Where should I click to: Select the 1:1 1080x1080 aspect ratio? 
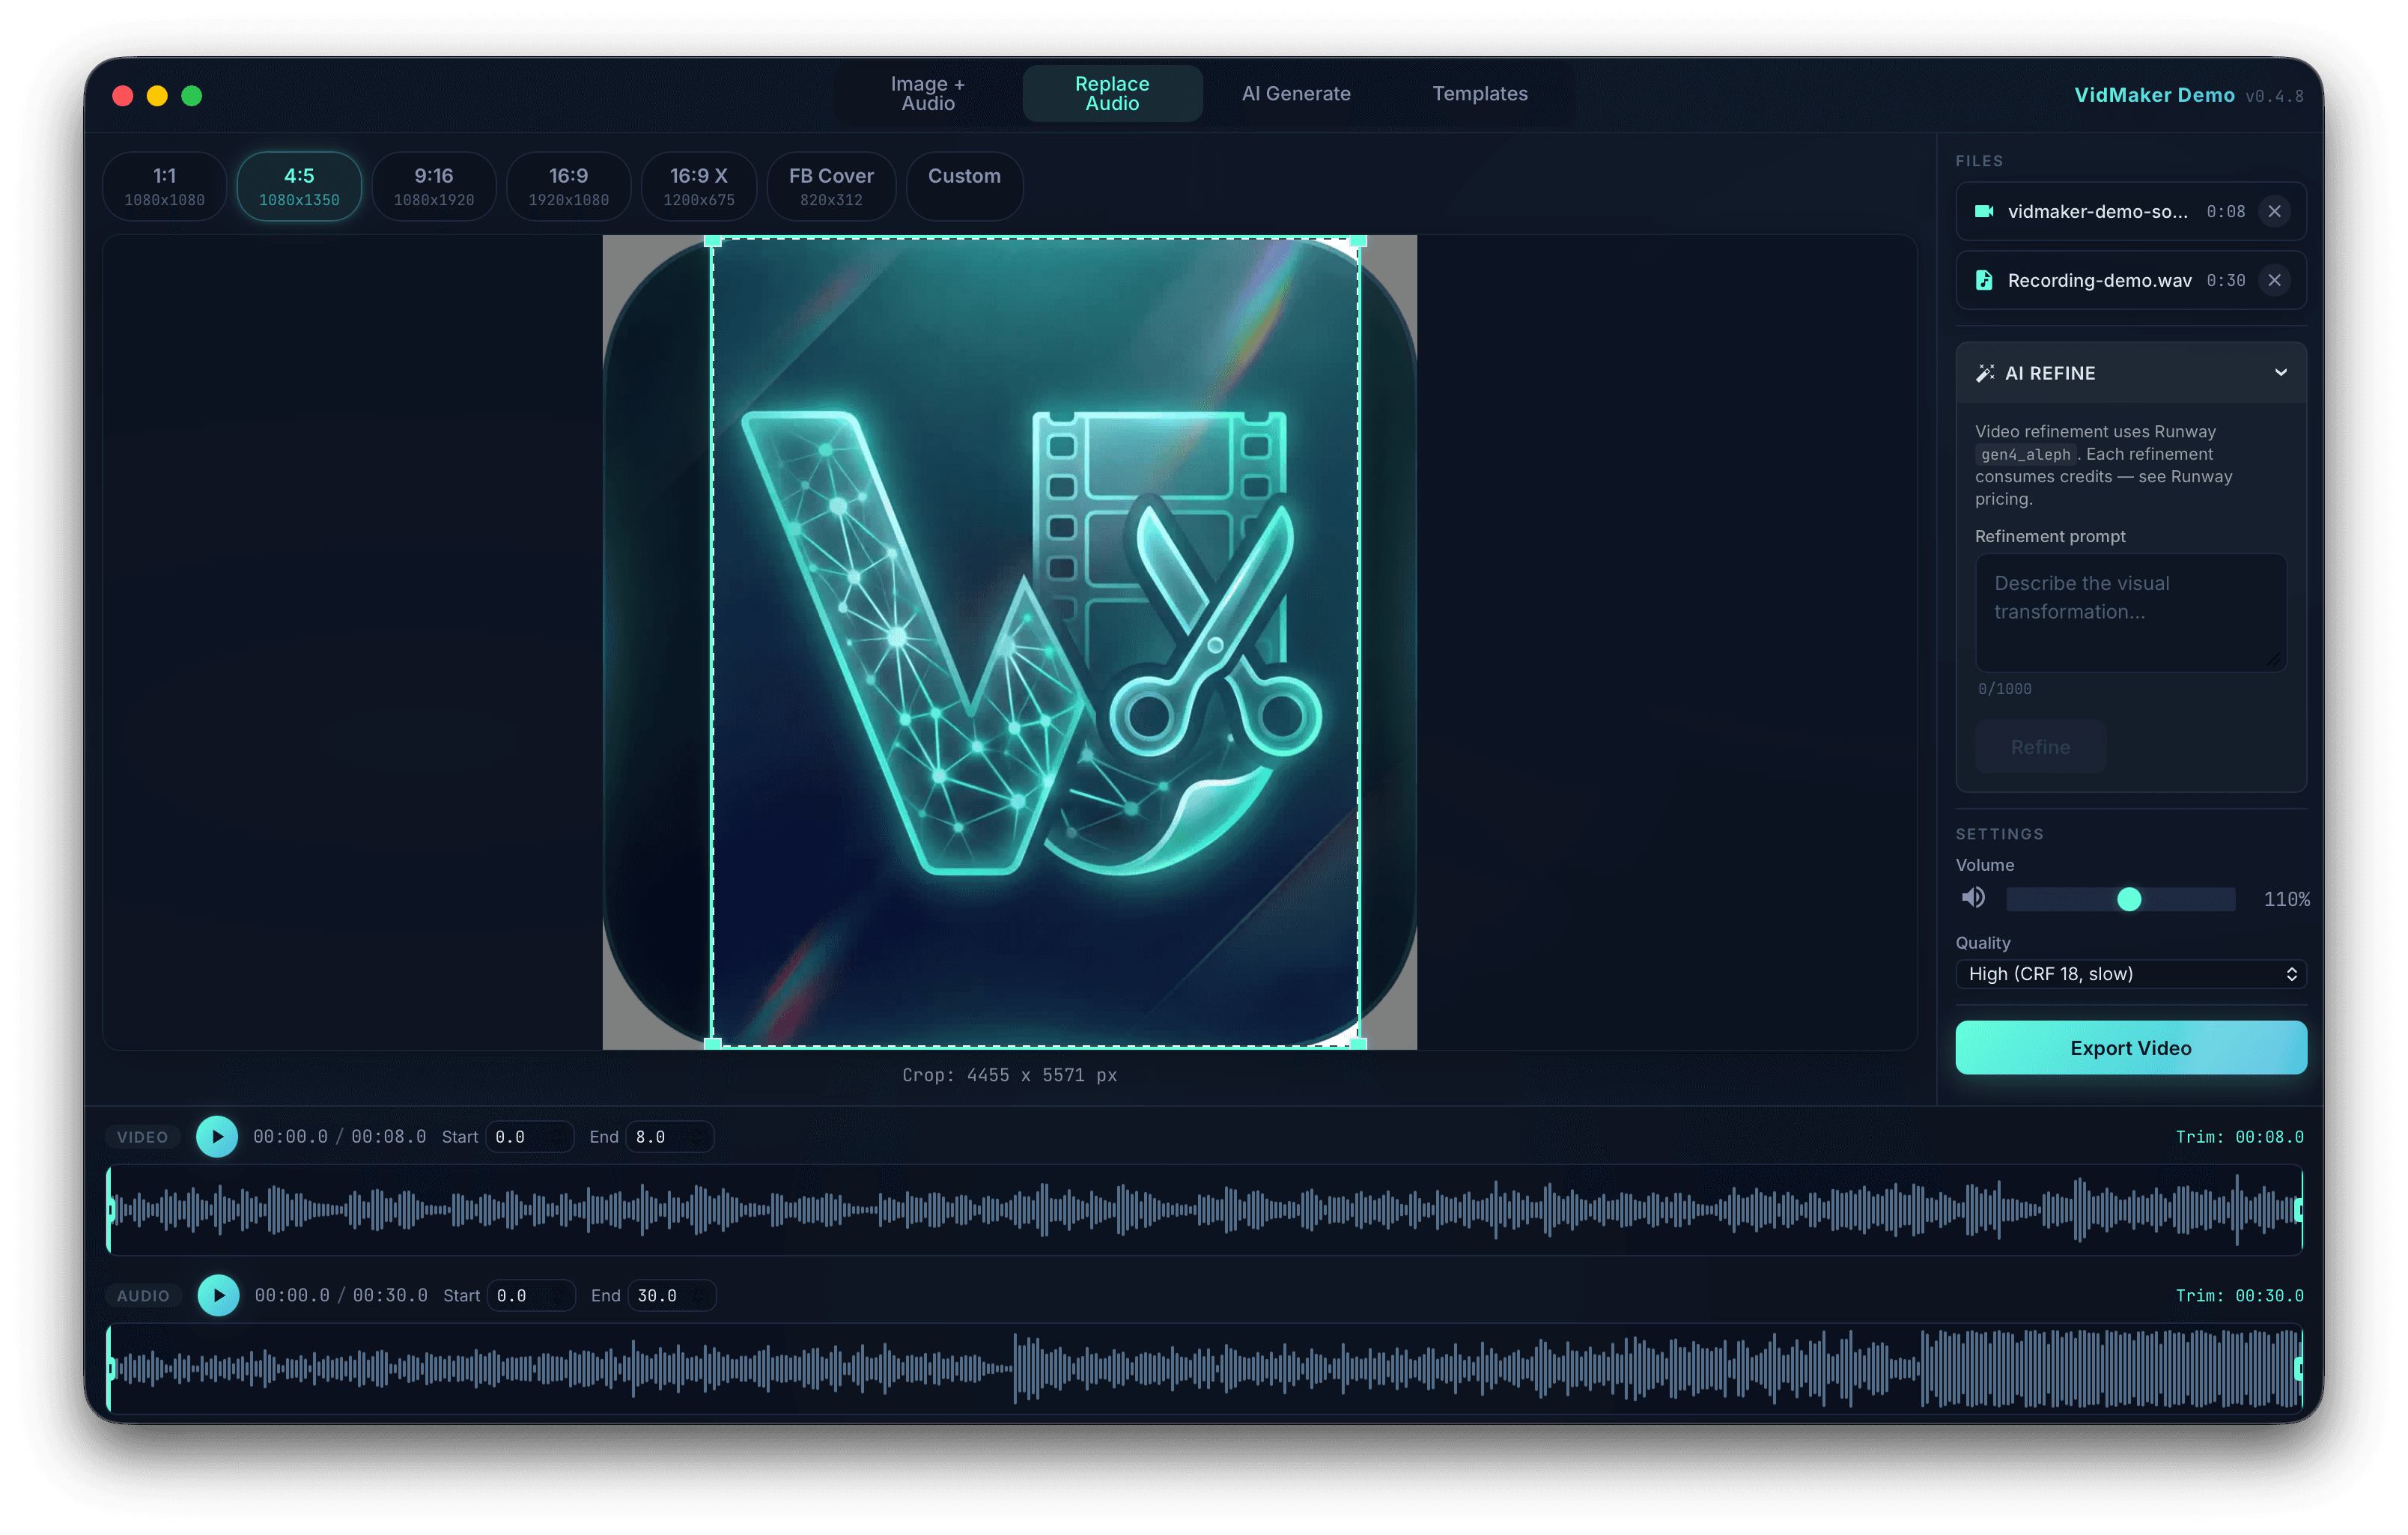164,186
